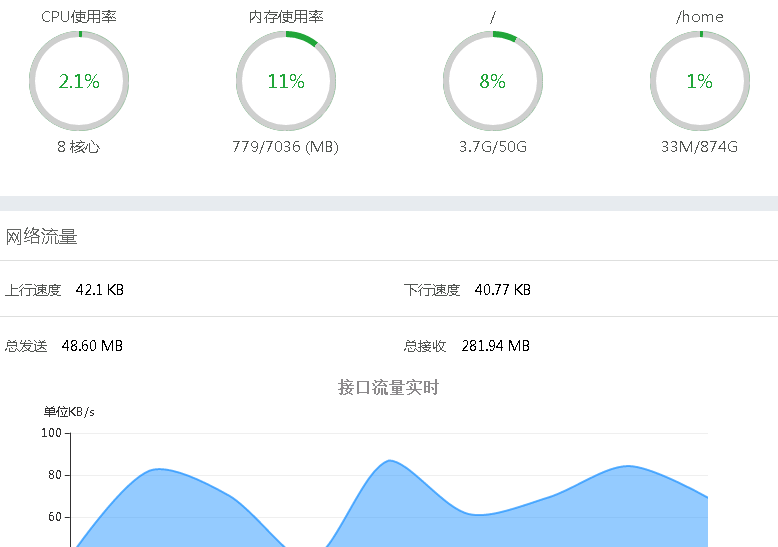Click the root partition 8% gauge
This screenshot has height=547, width=778.
[493, 81]
